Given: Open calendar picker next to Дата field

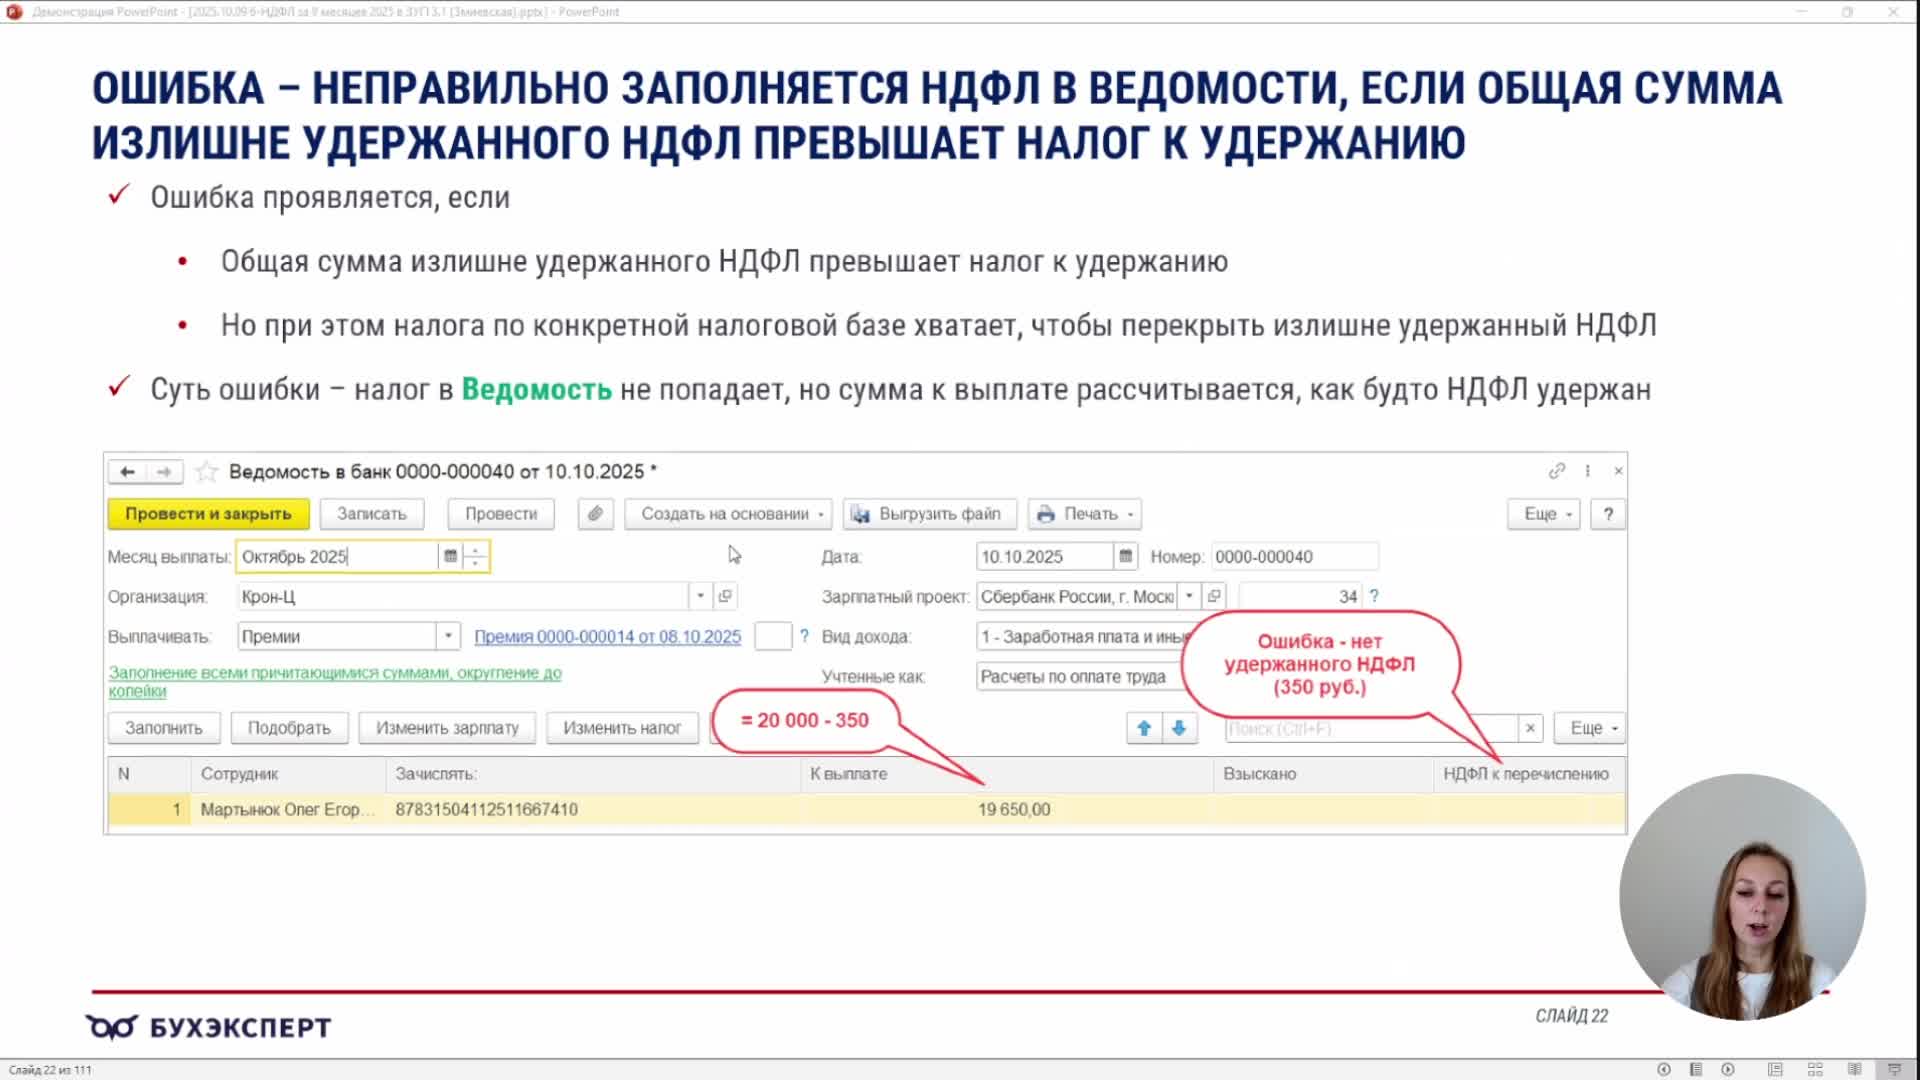Looking at the screenshot, I should (x=1126, y=557).
